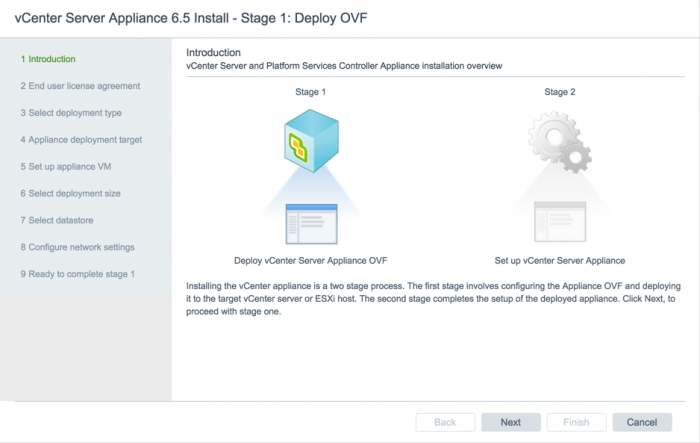
Task: Click the Stage 2 grayed window icon
Action: (560, 222)
